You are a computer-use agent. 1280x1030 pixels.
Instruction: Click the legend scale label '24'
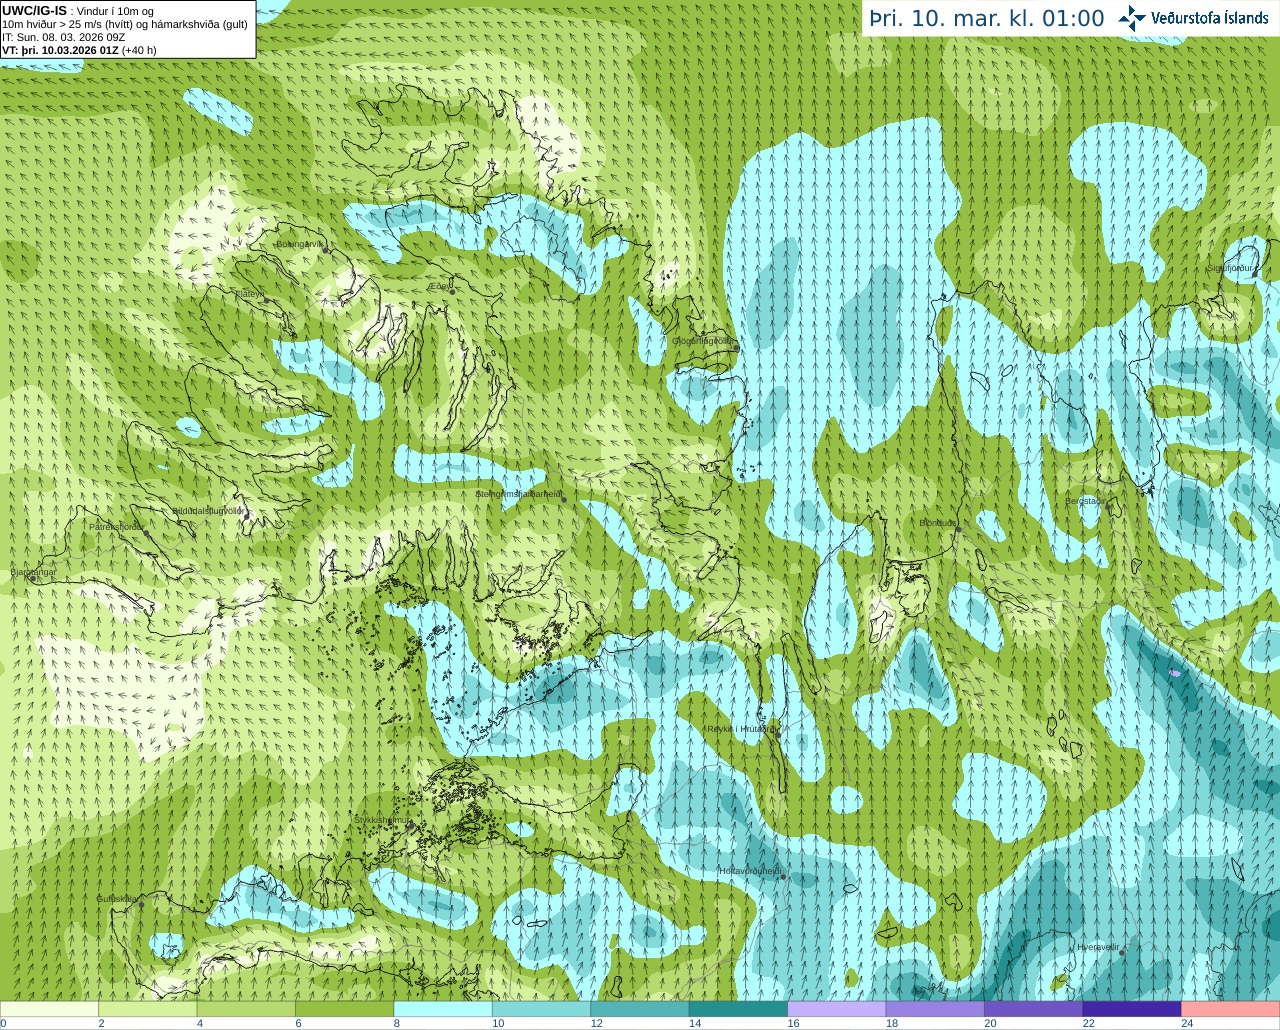pos(1187,1023)
